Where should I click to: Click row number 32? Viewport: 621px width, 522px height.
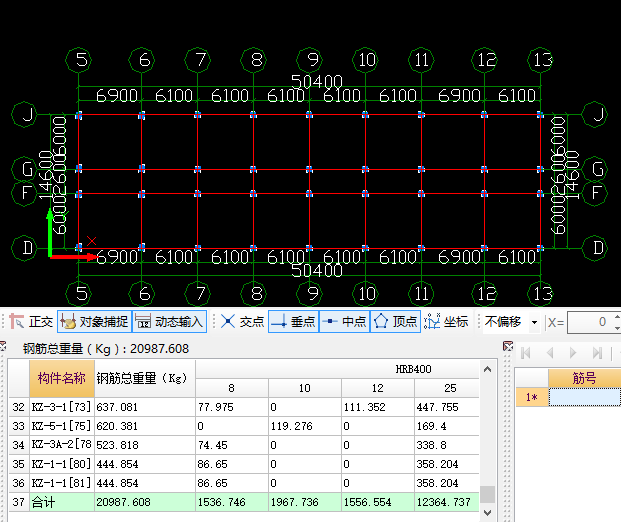[x=19, y=407]
